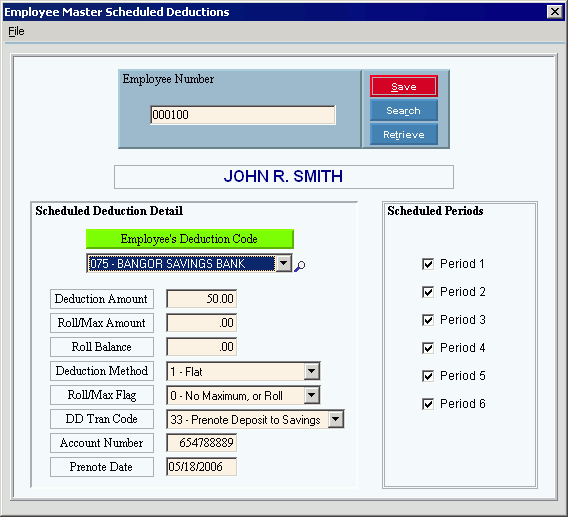Uncheck the Period 1 checkbox
This screenshot has height=517, width=568.
pyautogui.click(x=428, y=264)
